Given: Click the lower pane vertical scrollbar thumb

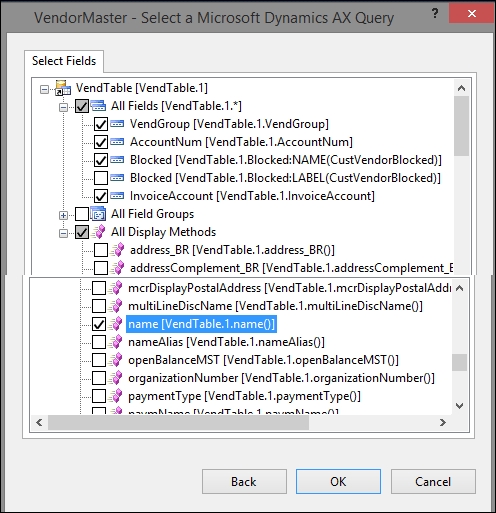Looking at the screenshot, I should point(459,362).
